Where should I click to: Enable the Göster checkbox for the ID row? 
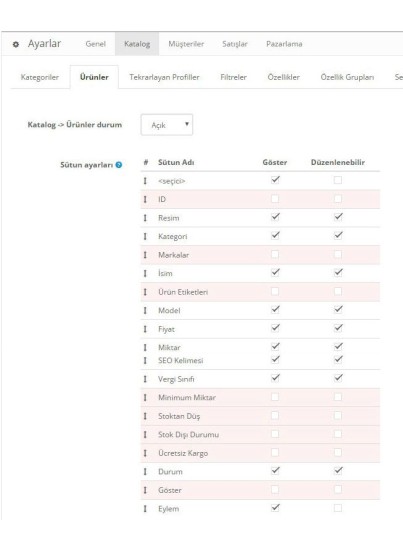[x=275, y=199]
